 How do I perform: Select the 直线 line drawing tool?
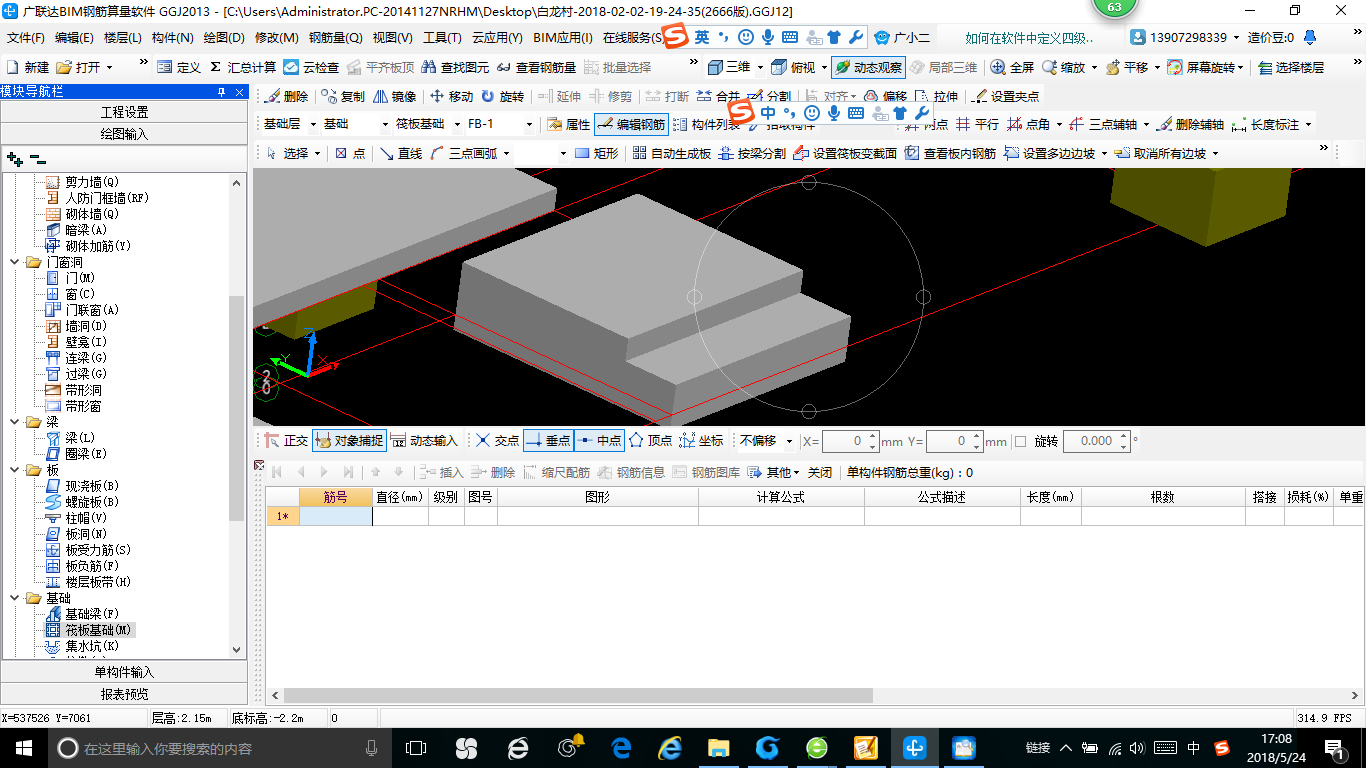(x=400, y=153)
